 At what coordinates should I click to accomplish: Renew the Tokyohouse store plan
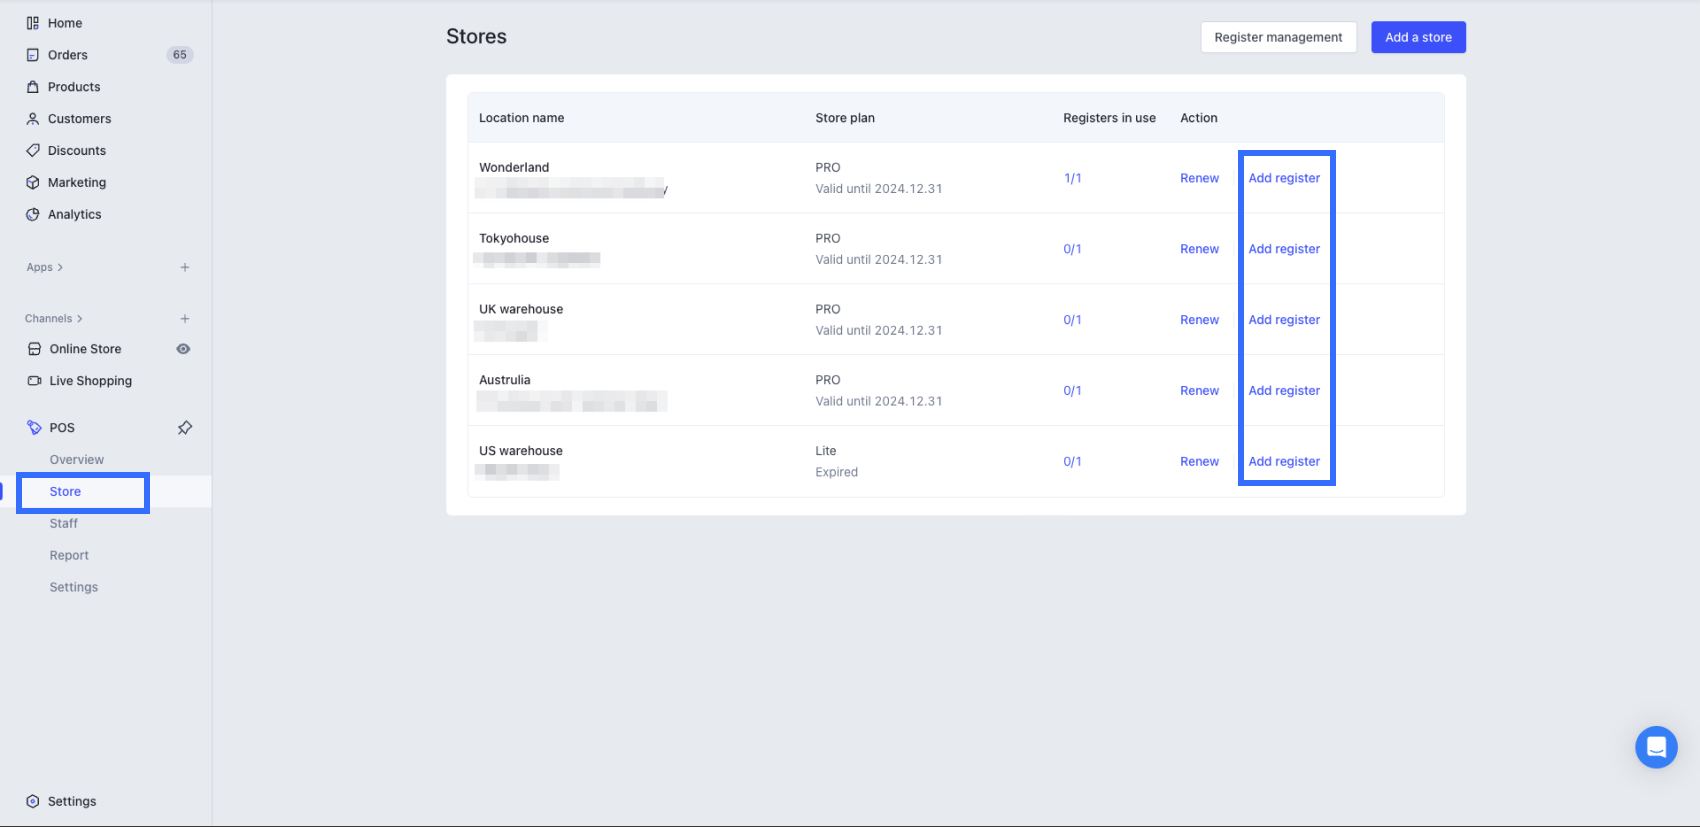point(1199,249)
